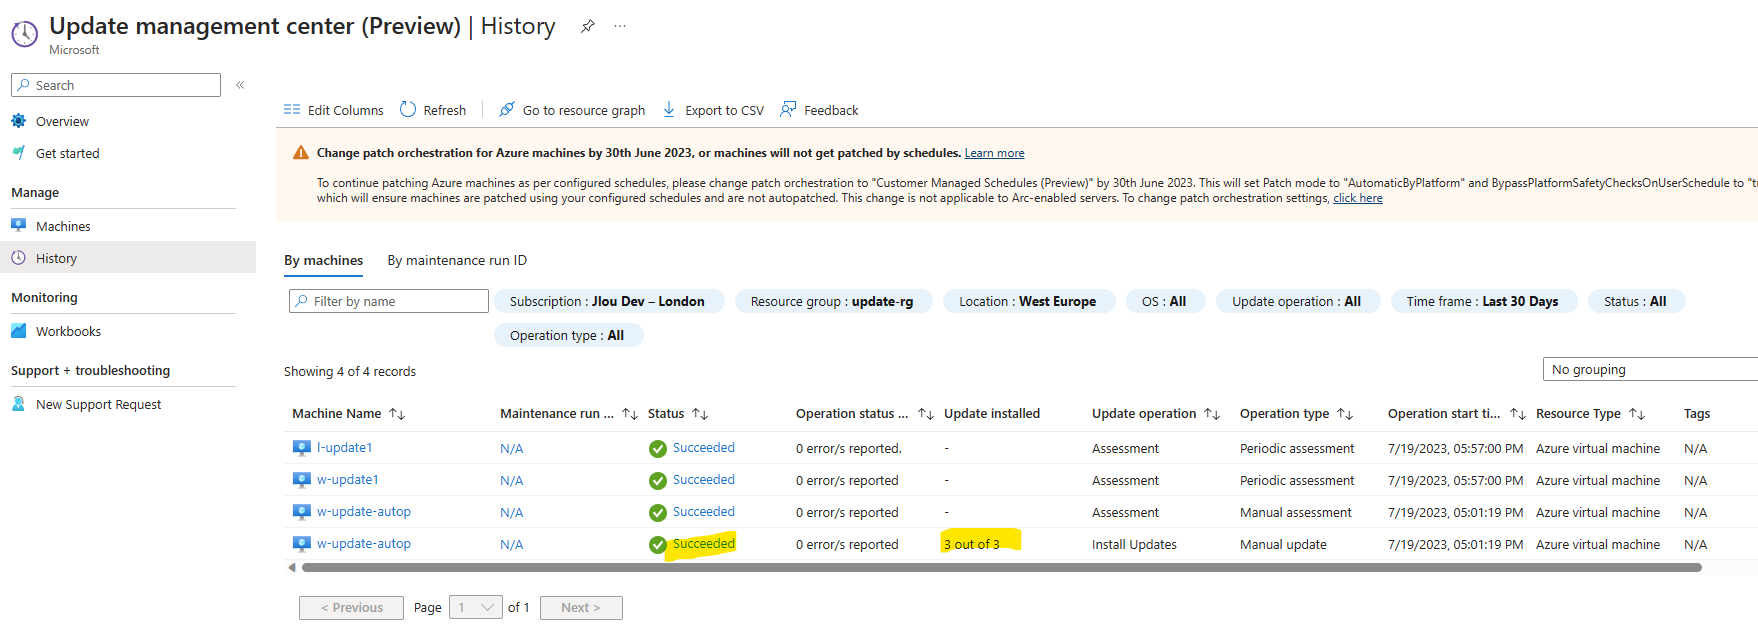
Task: Click inside the sidebar Search field
Action: (116, 85)
